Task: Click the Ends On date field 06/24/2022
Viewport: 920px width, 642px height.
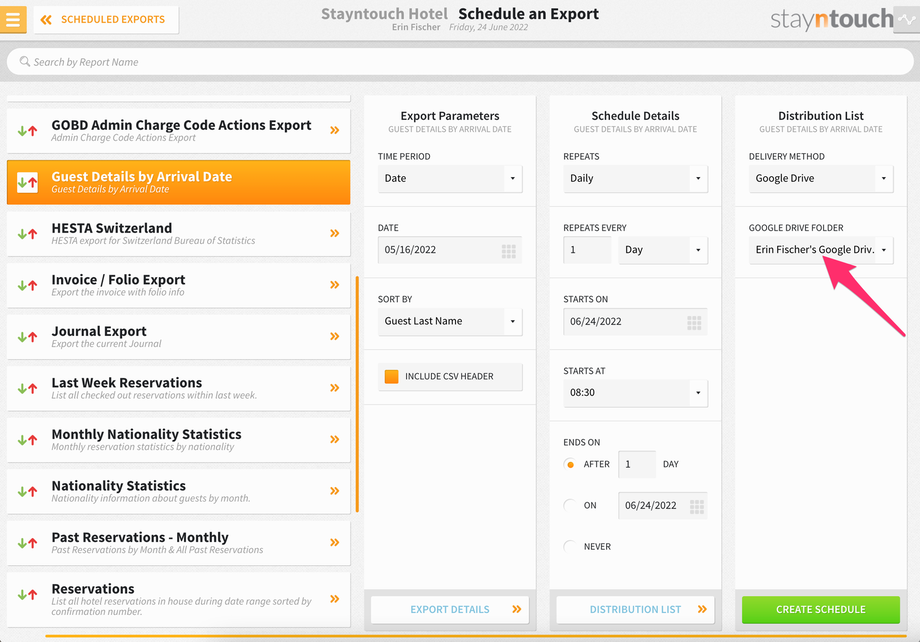Action: pos(663,506)
